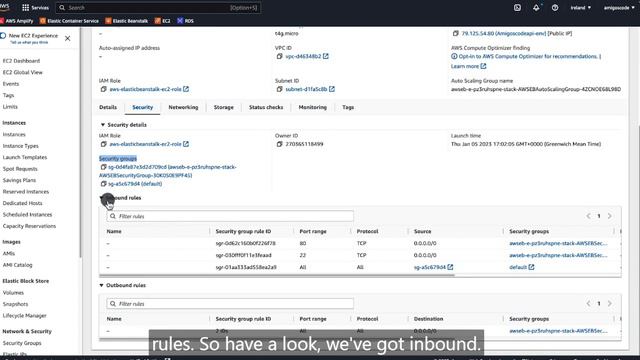The image size is (640, 360).
Task: Copy the Subnet ID value
Action: click(x=279, y=89)
